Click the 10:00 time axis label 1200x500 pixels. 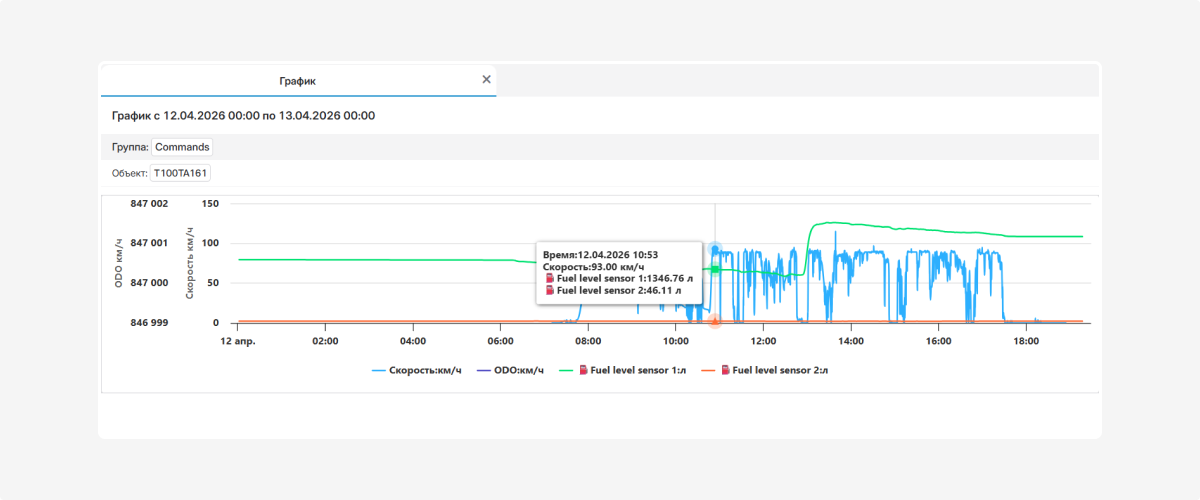(x=676, y=341)
